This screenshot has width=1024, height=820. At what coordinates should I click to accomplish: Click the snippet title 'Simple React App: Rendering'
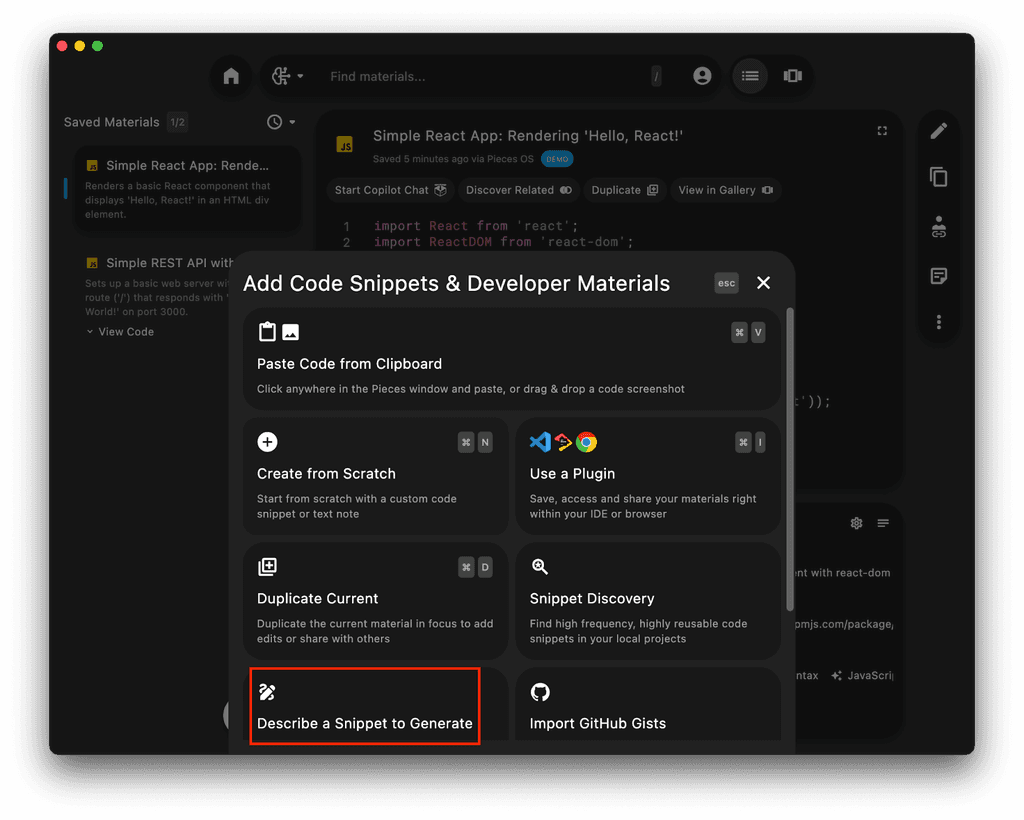click(x=528, y=136)
